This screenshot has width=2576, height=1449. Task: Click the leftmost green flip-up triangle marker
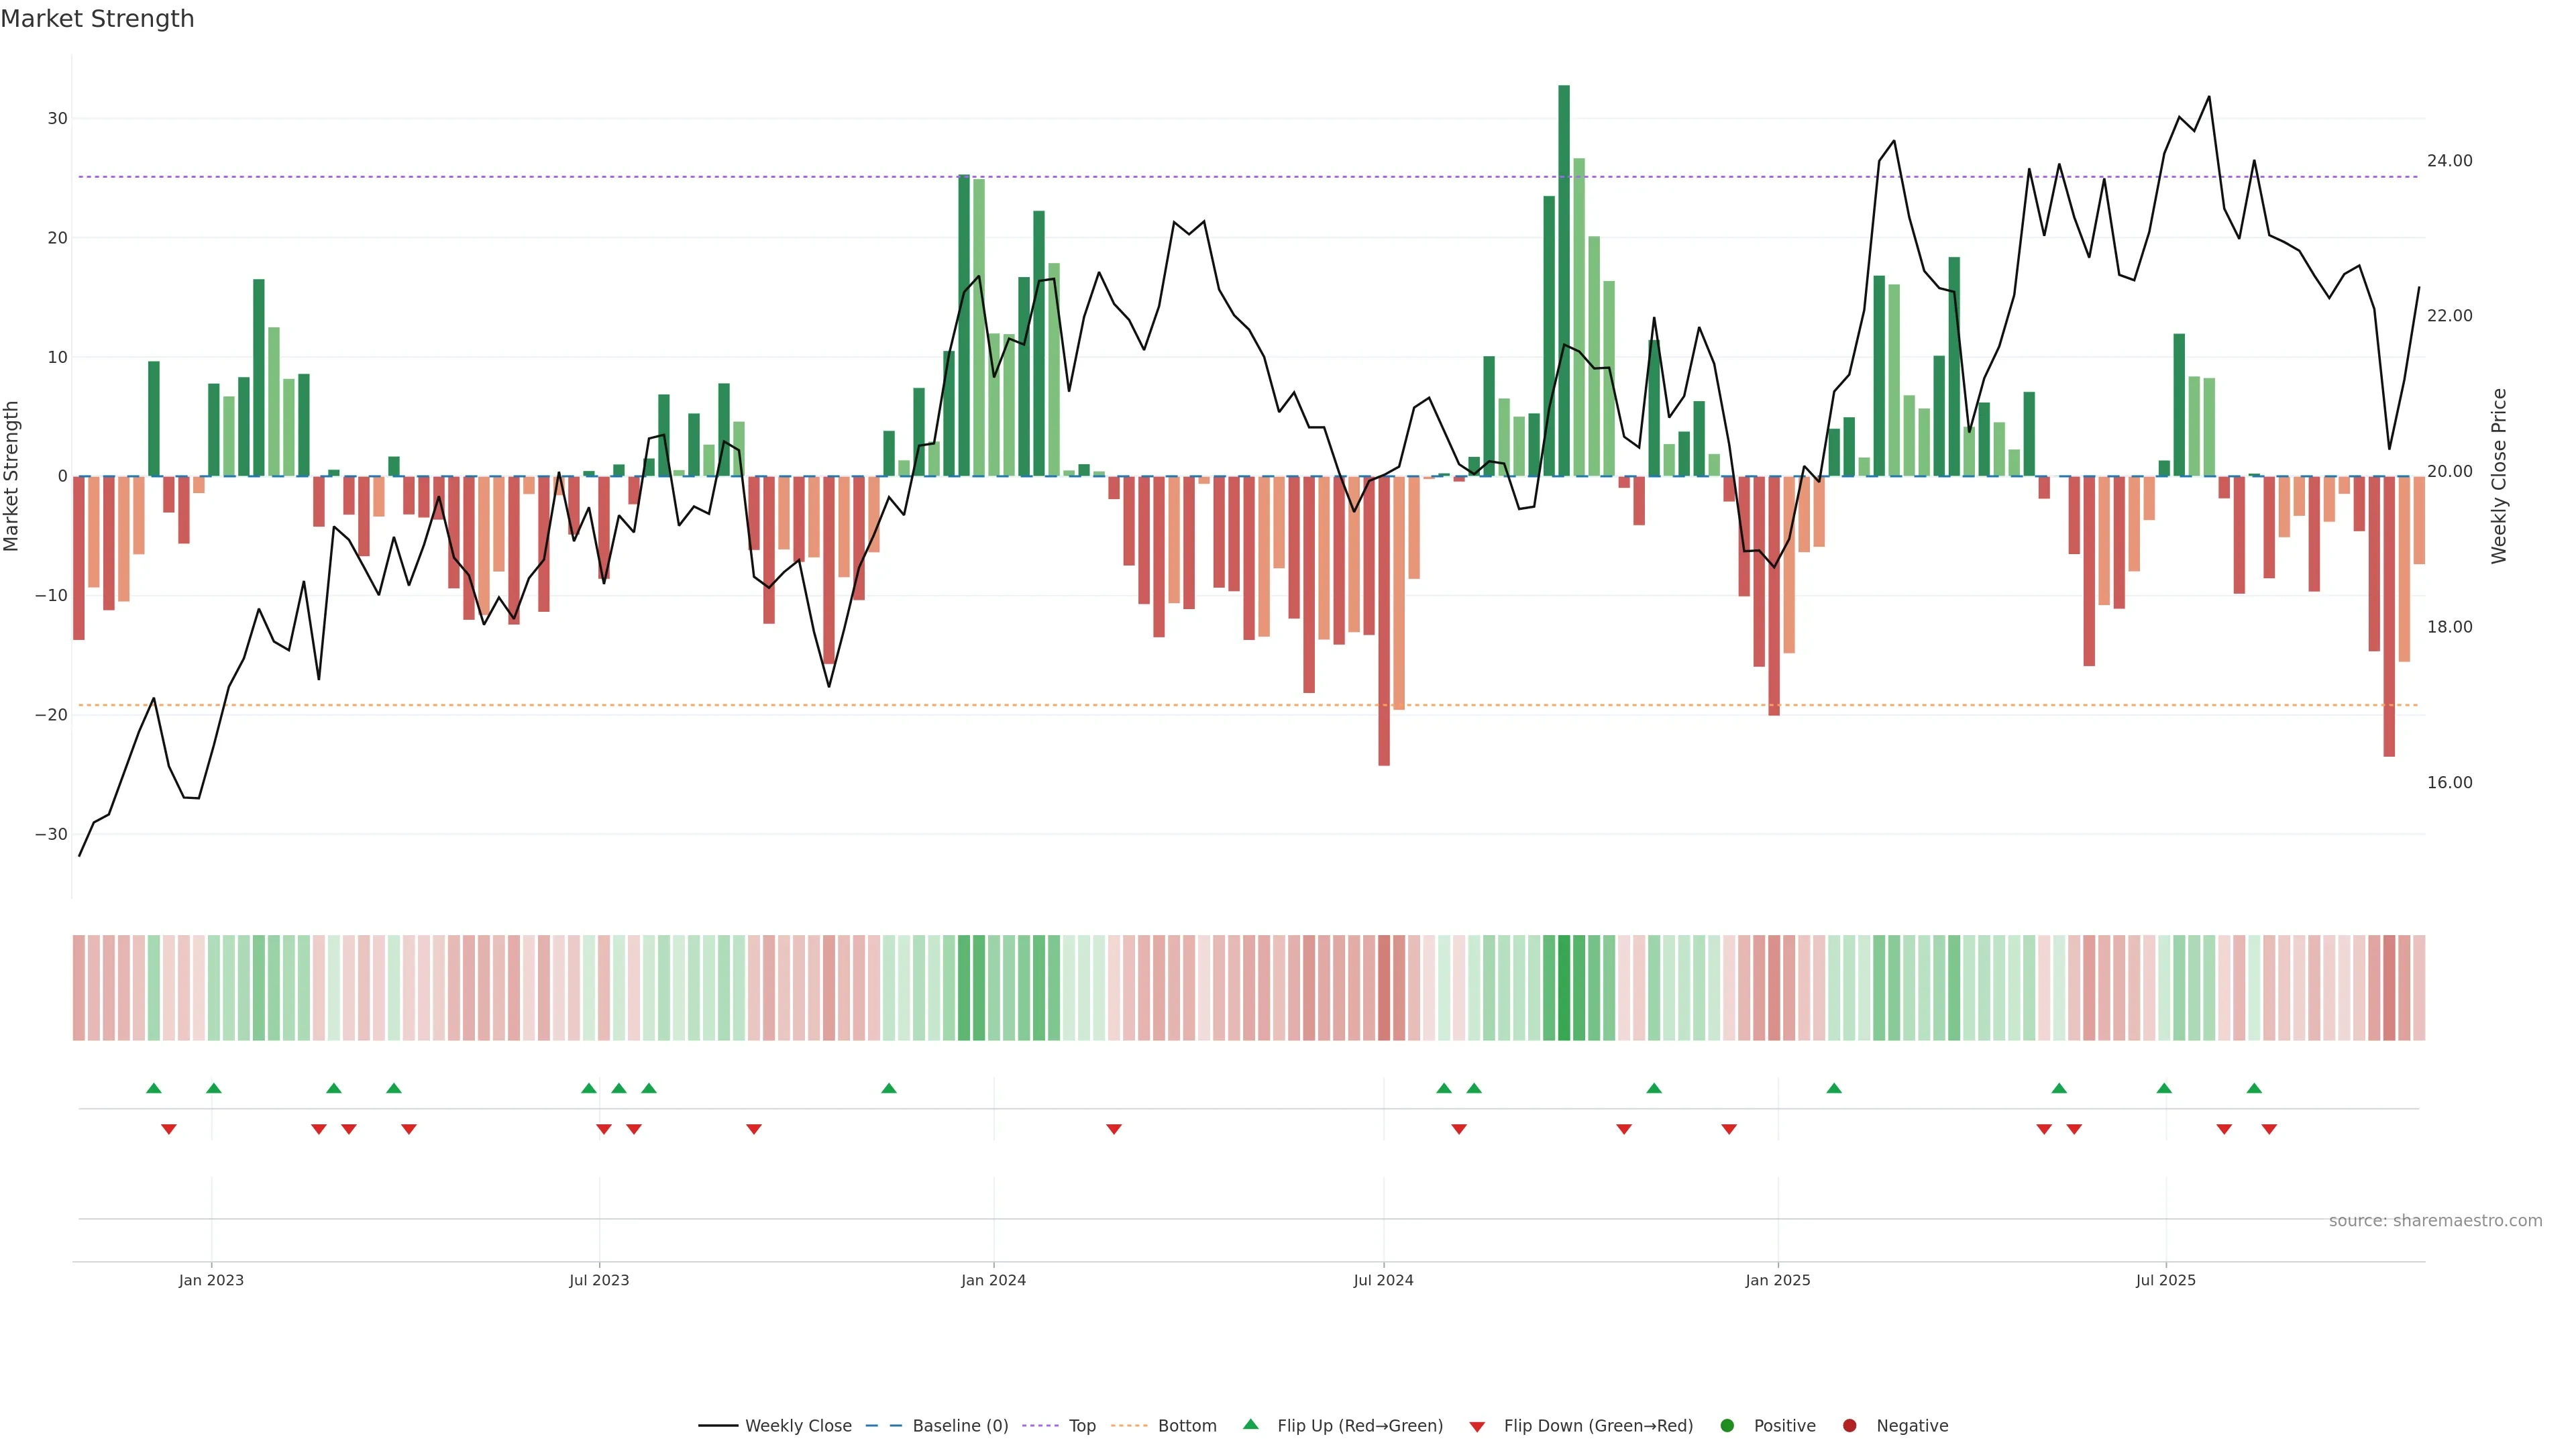[x=153, y=1088]
